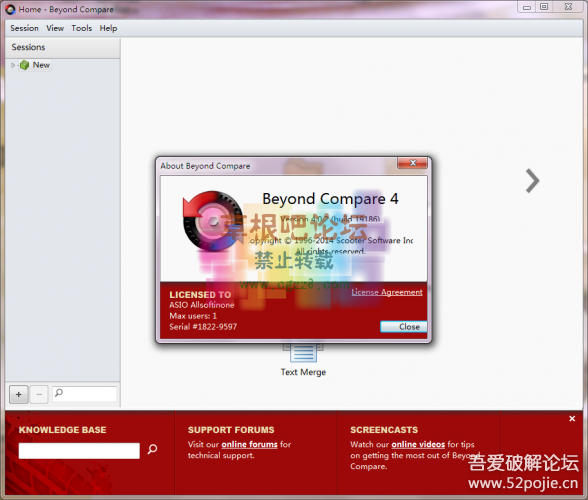
Task: Open the online videos link
Action: coord(418,444)
